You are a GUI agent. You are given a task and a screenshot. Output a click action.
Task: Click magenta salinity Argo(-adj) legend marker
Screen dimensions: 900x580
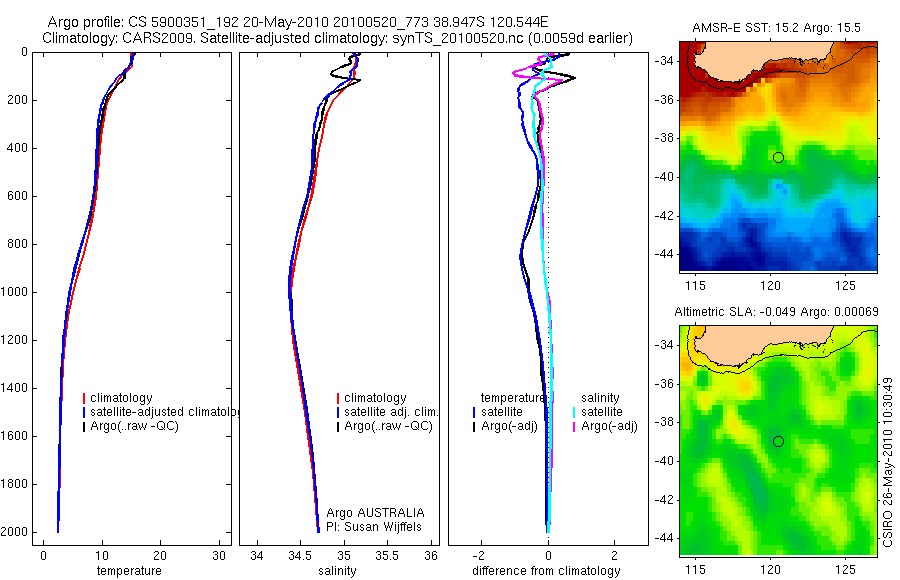(574, 426)
